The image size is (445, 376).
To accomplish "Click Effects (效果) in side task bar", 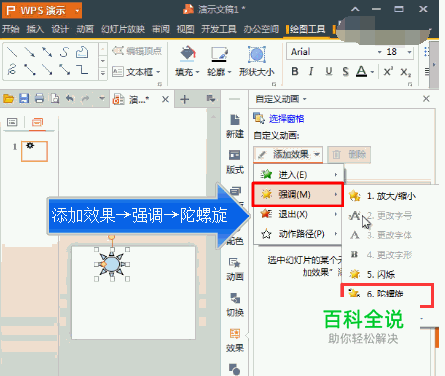I will 235,340.
